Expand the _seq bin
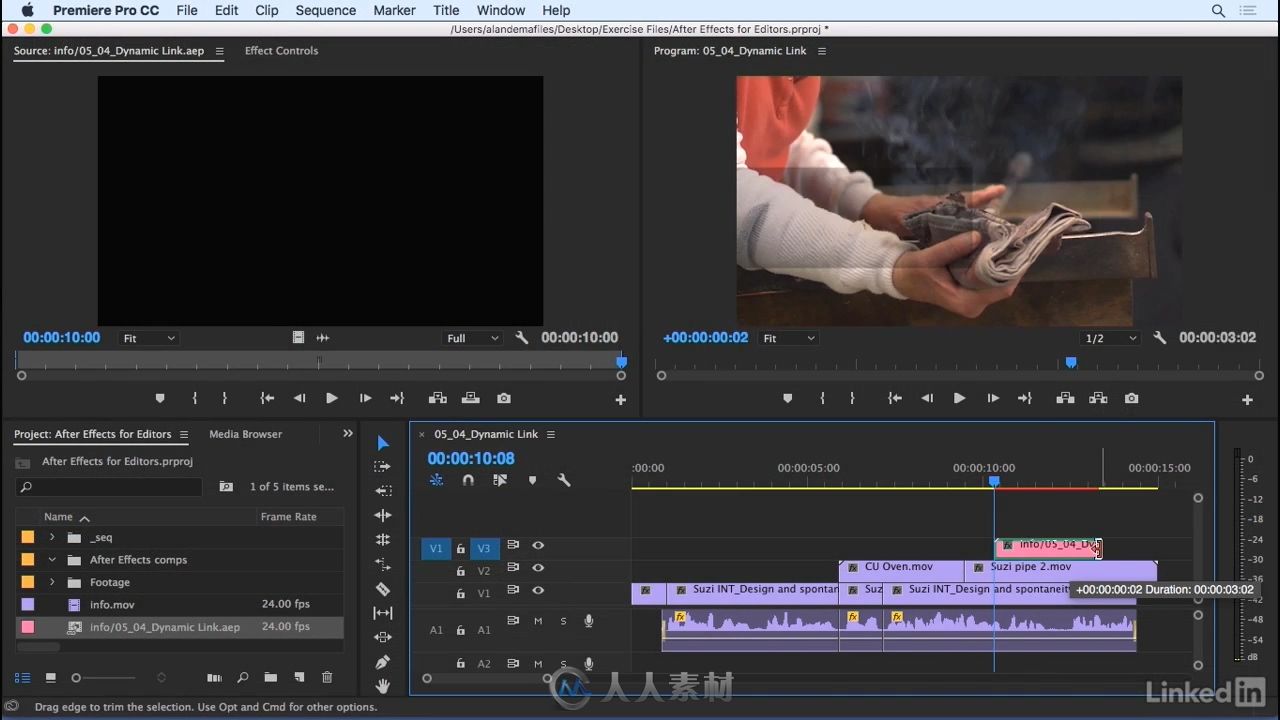 point(52,537)
